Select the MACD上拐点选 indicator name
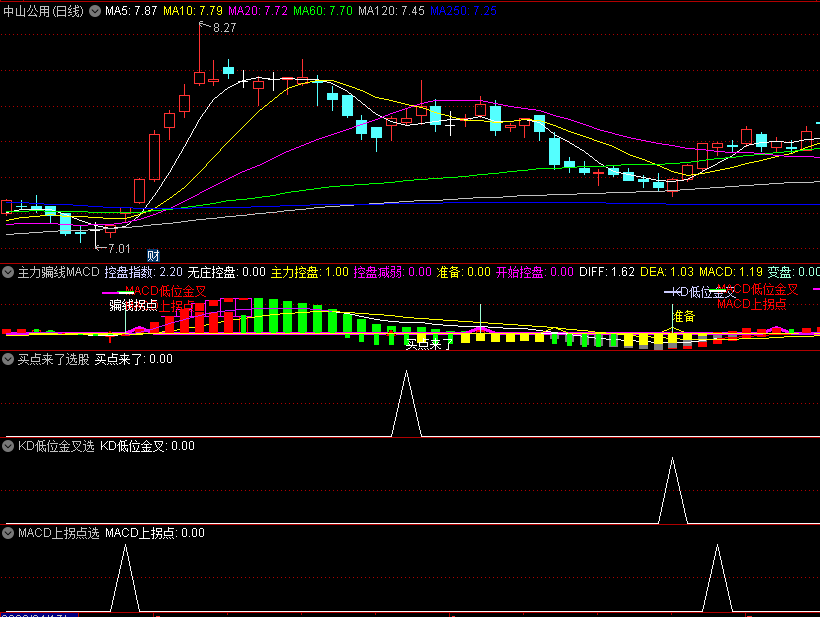The image size is (820, 617). (x=59, y=533)
